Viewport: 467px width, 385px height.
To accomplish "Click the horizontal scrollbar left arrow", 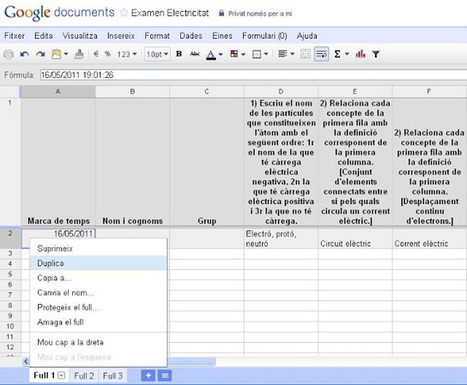I will tap(26, 361).
